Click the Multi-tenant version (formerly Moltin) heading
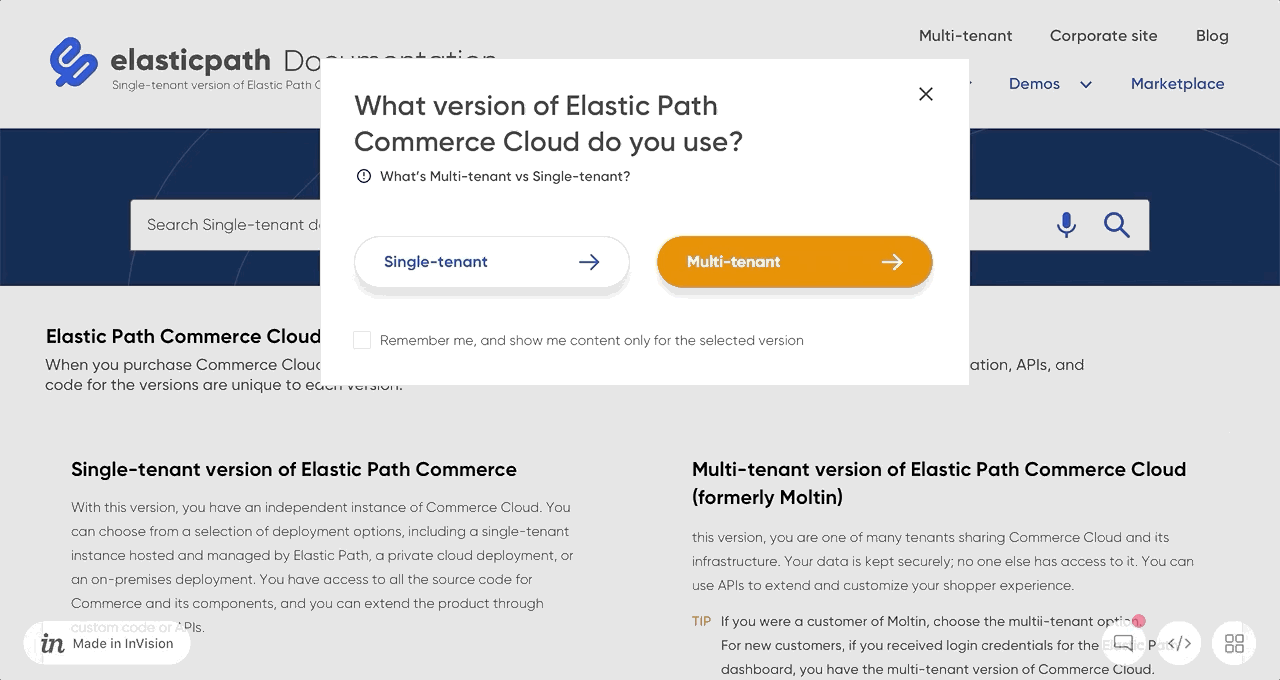 click(939, 483)
